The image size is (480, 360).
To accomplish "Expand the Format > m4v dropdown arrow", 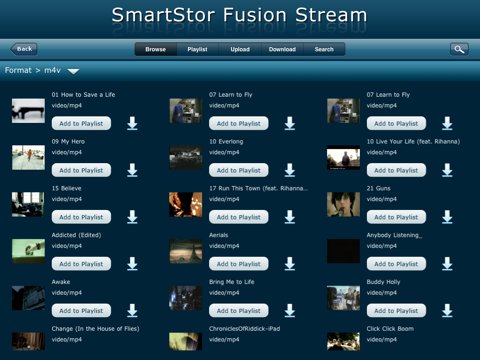I will pyautogui.click(x=73, y=71).
